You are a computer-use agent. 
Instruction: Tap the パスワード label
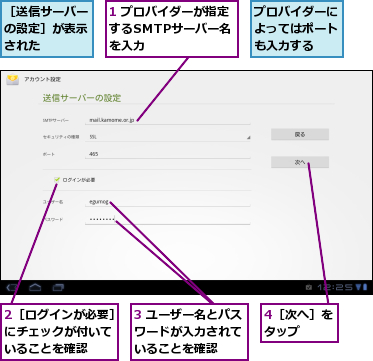[x=52, y=220]
